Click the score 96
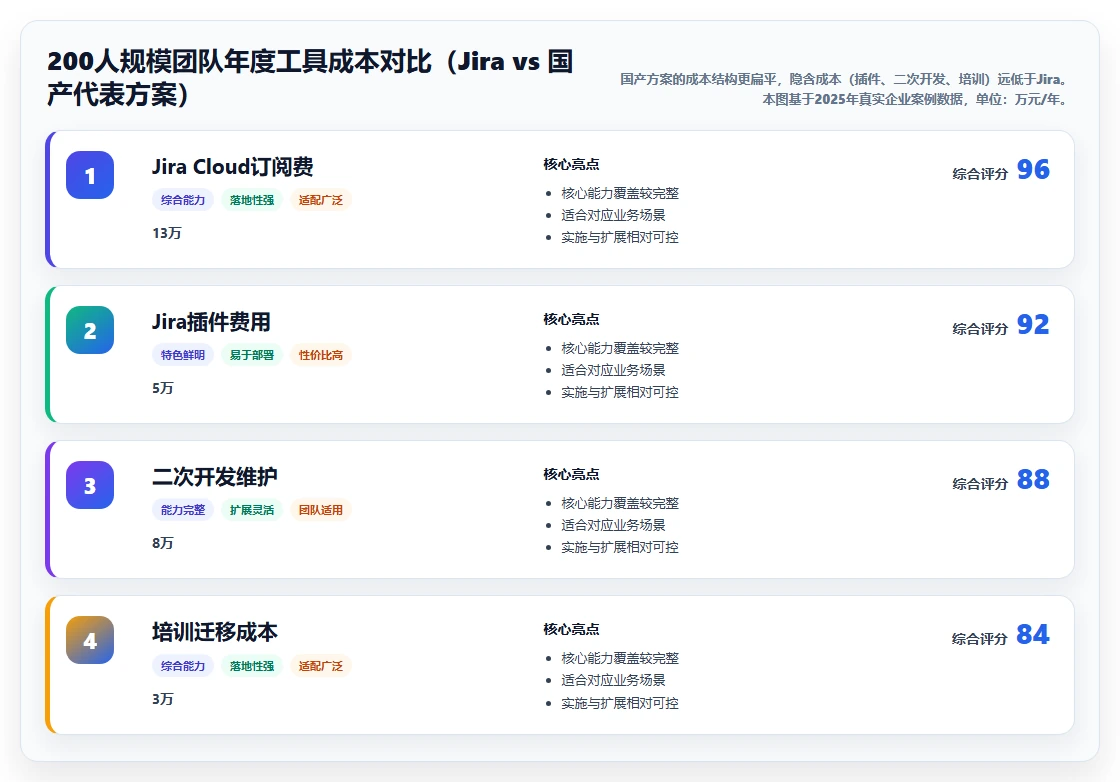 (1033, 169)
